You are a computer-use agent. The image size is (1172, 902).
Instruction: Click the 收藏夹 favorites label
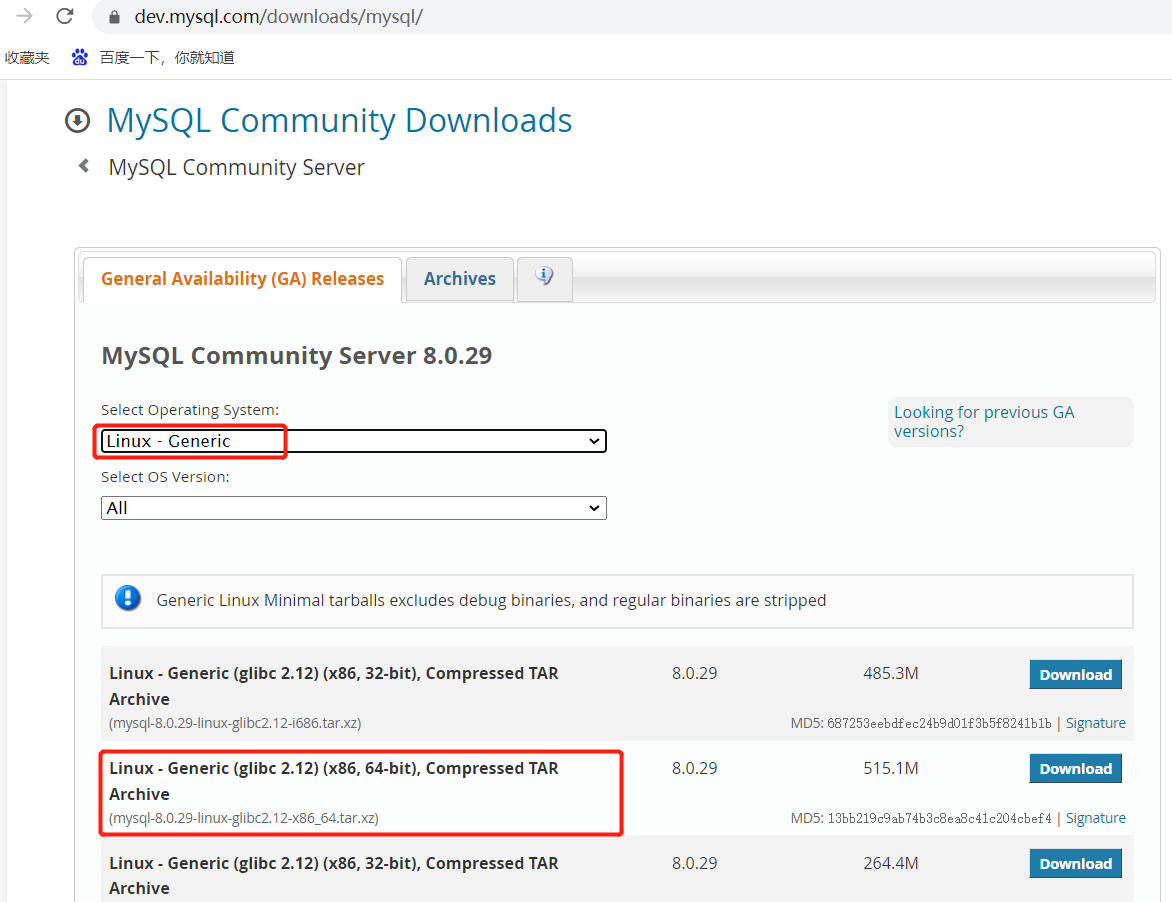pos(27,58)
